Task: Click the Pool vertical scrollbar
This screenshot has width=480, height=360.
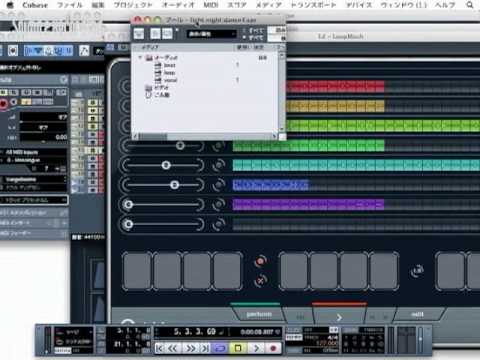Action: click(x=282, y=92)
